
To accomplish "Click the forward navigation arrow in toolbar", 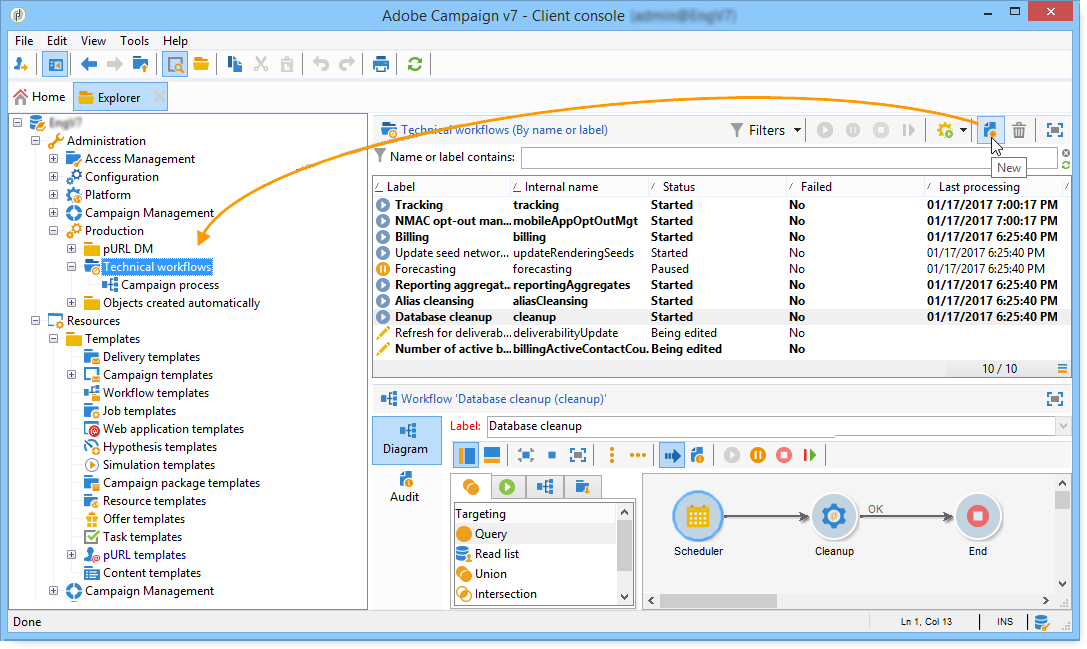I will [114, 64].
